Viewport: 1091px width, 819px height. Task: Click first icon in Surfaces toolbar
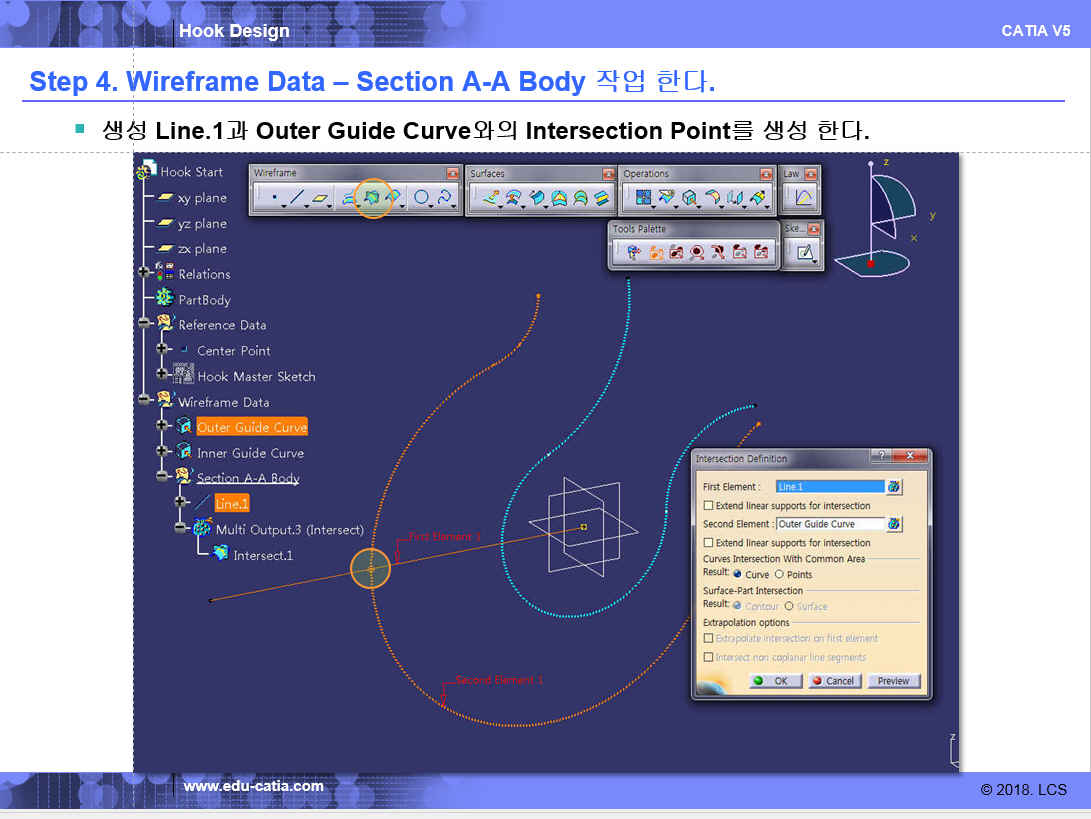tap(490, 198)
